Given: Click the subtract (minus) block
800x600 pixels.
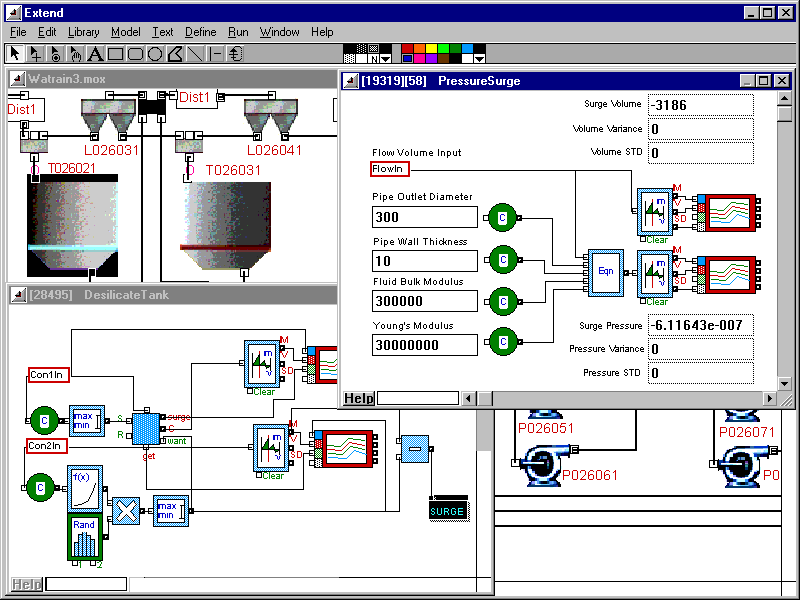Looking at the screenshot, I should click(x=415, y=449).
